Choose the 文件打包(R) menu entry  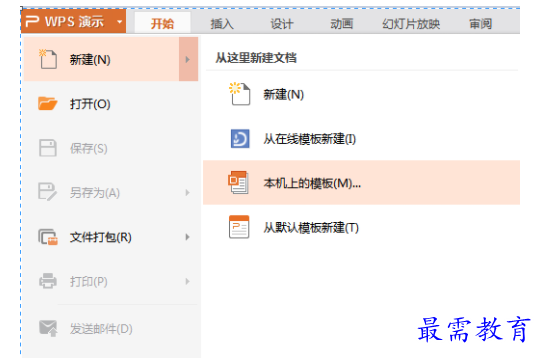(x=111, y=237)
